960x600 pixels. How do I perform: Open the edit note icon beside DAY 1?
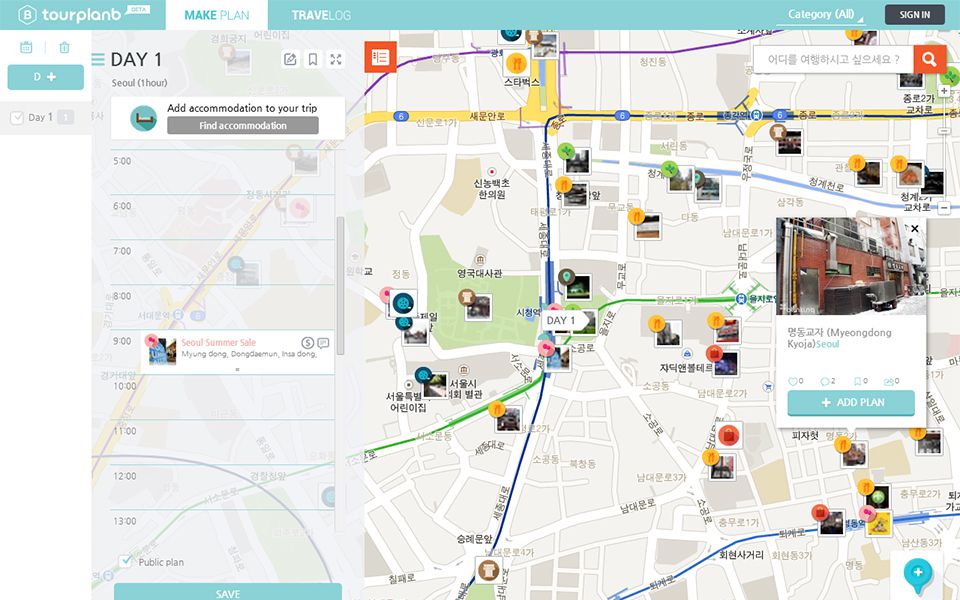pos(290,60)
